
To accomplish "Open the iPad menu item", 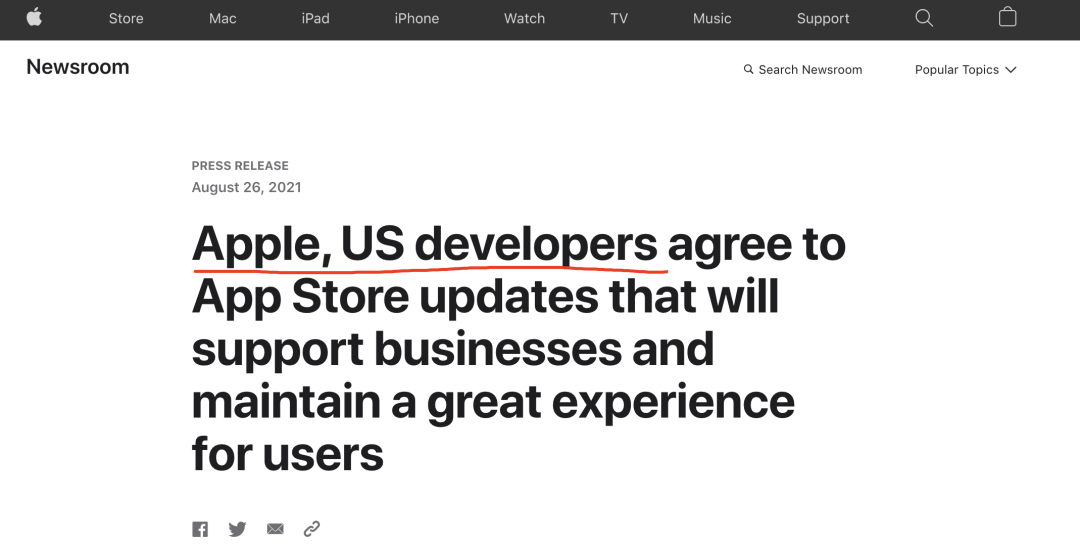I will [x=315, y=19].
